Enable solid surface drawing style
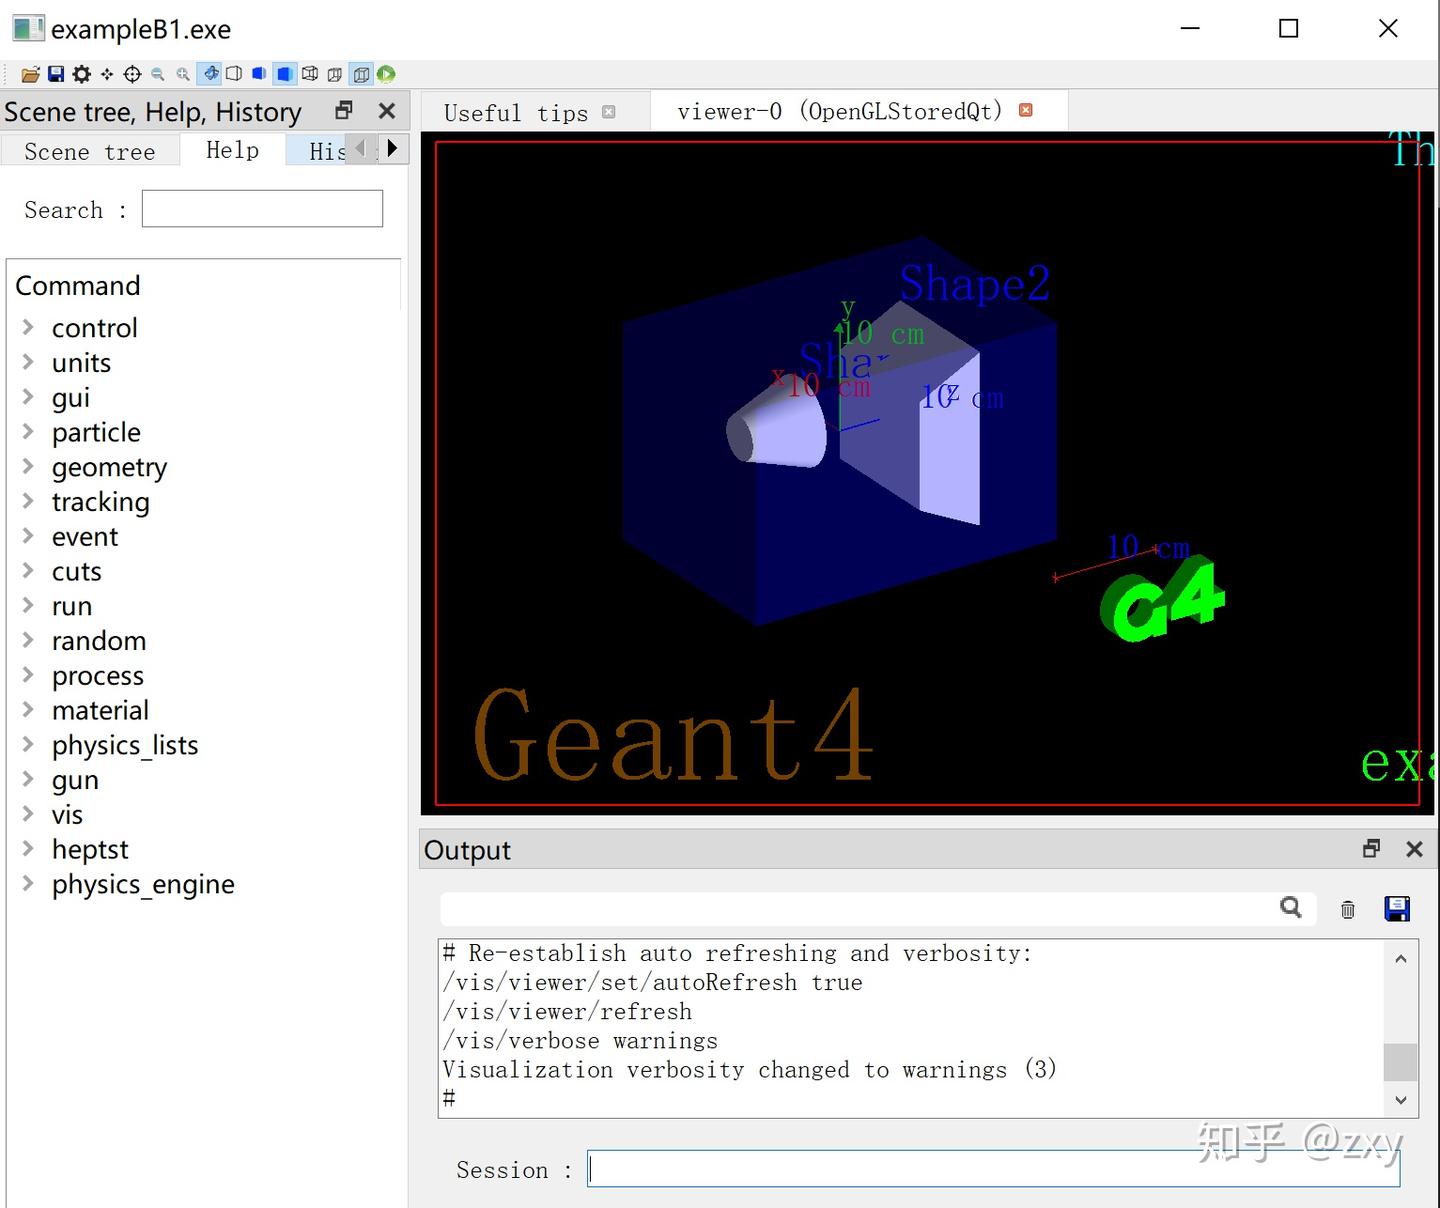This screenshot has height=1208, width=1440. pos(285,73)
